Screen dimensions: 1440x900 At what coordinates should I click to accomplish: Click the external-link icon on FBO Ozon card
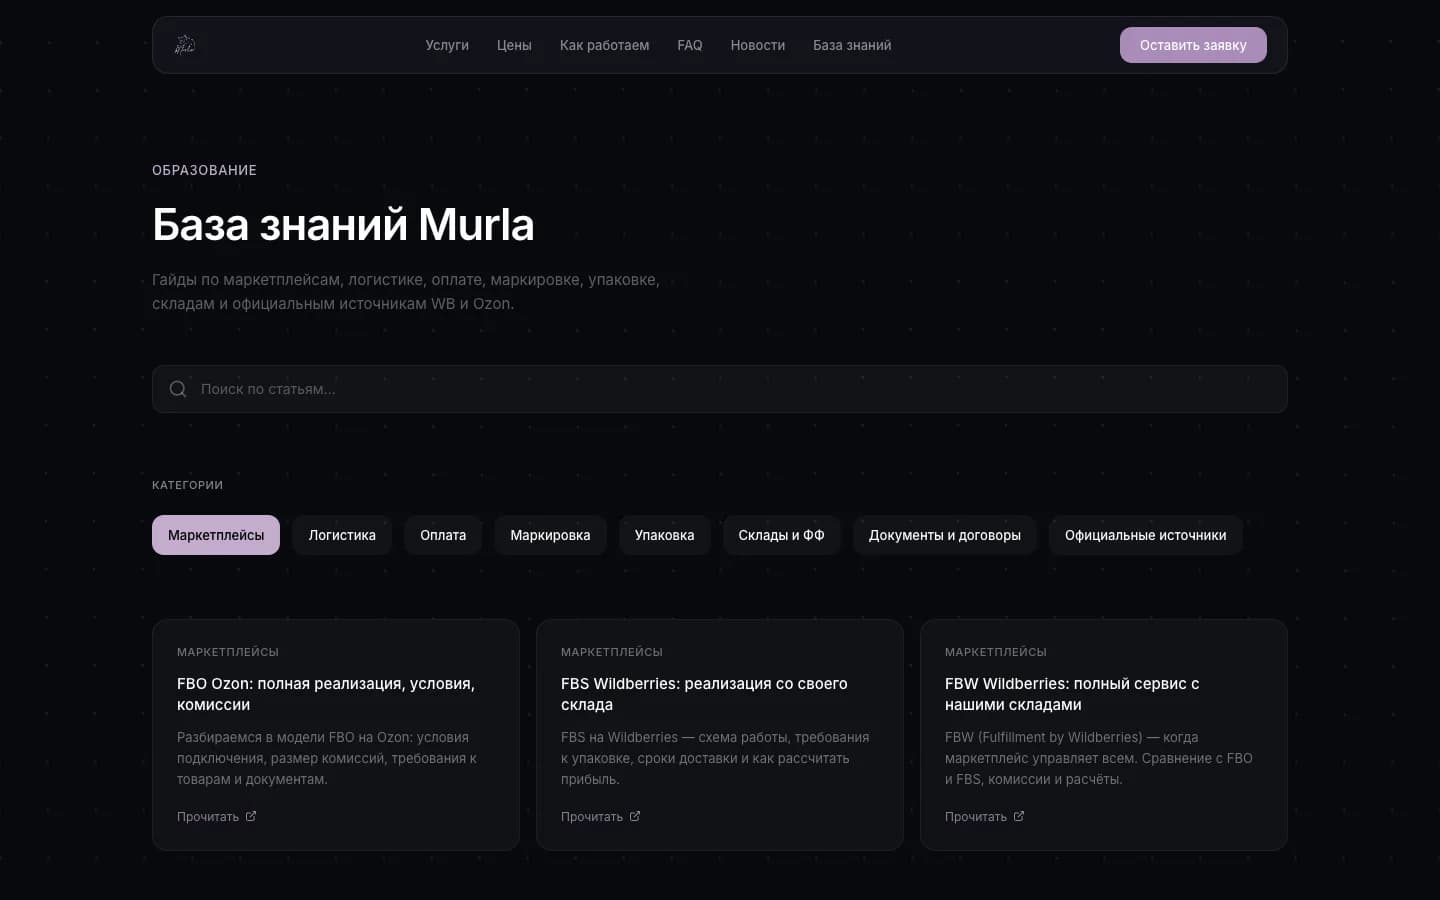pyautogui.click(x=251, y=816)
